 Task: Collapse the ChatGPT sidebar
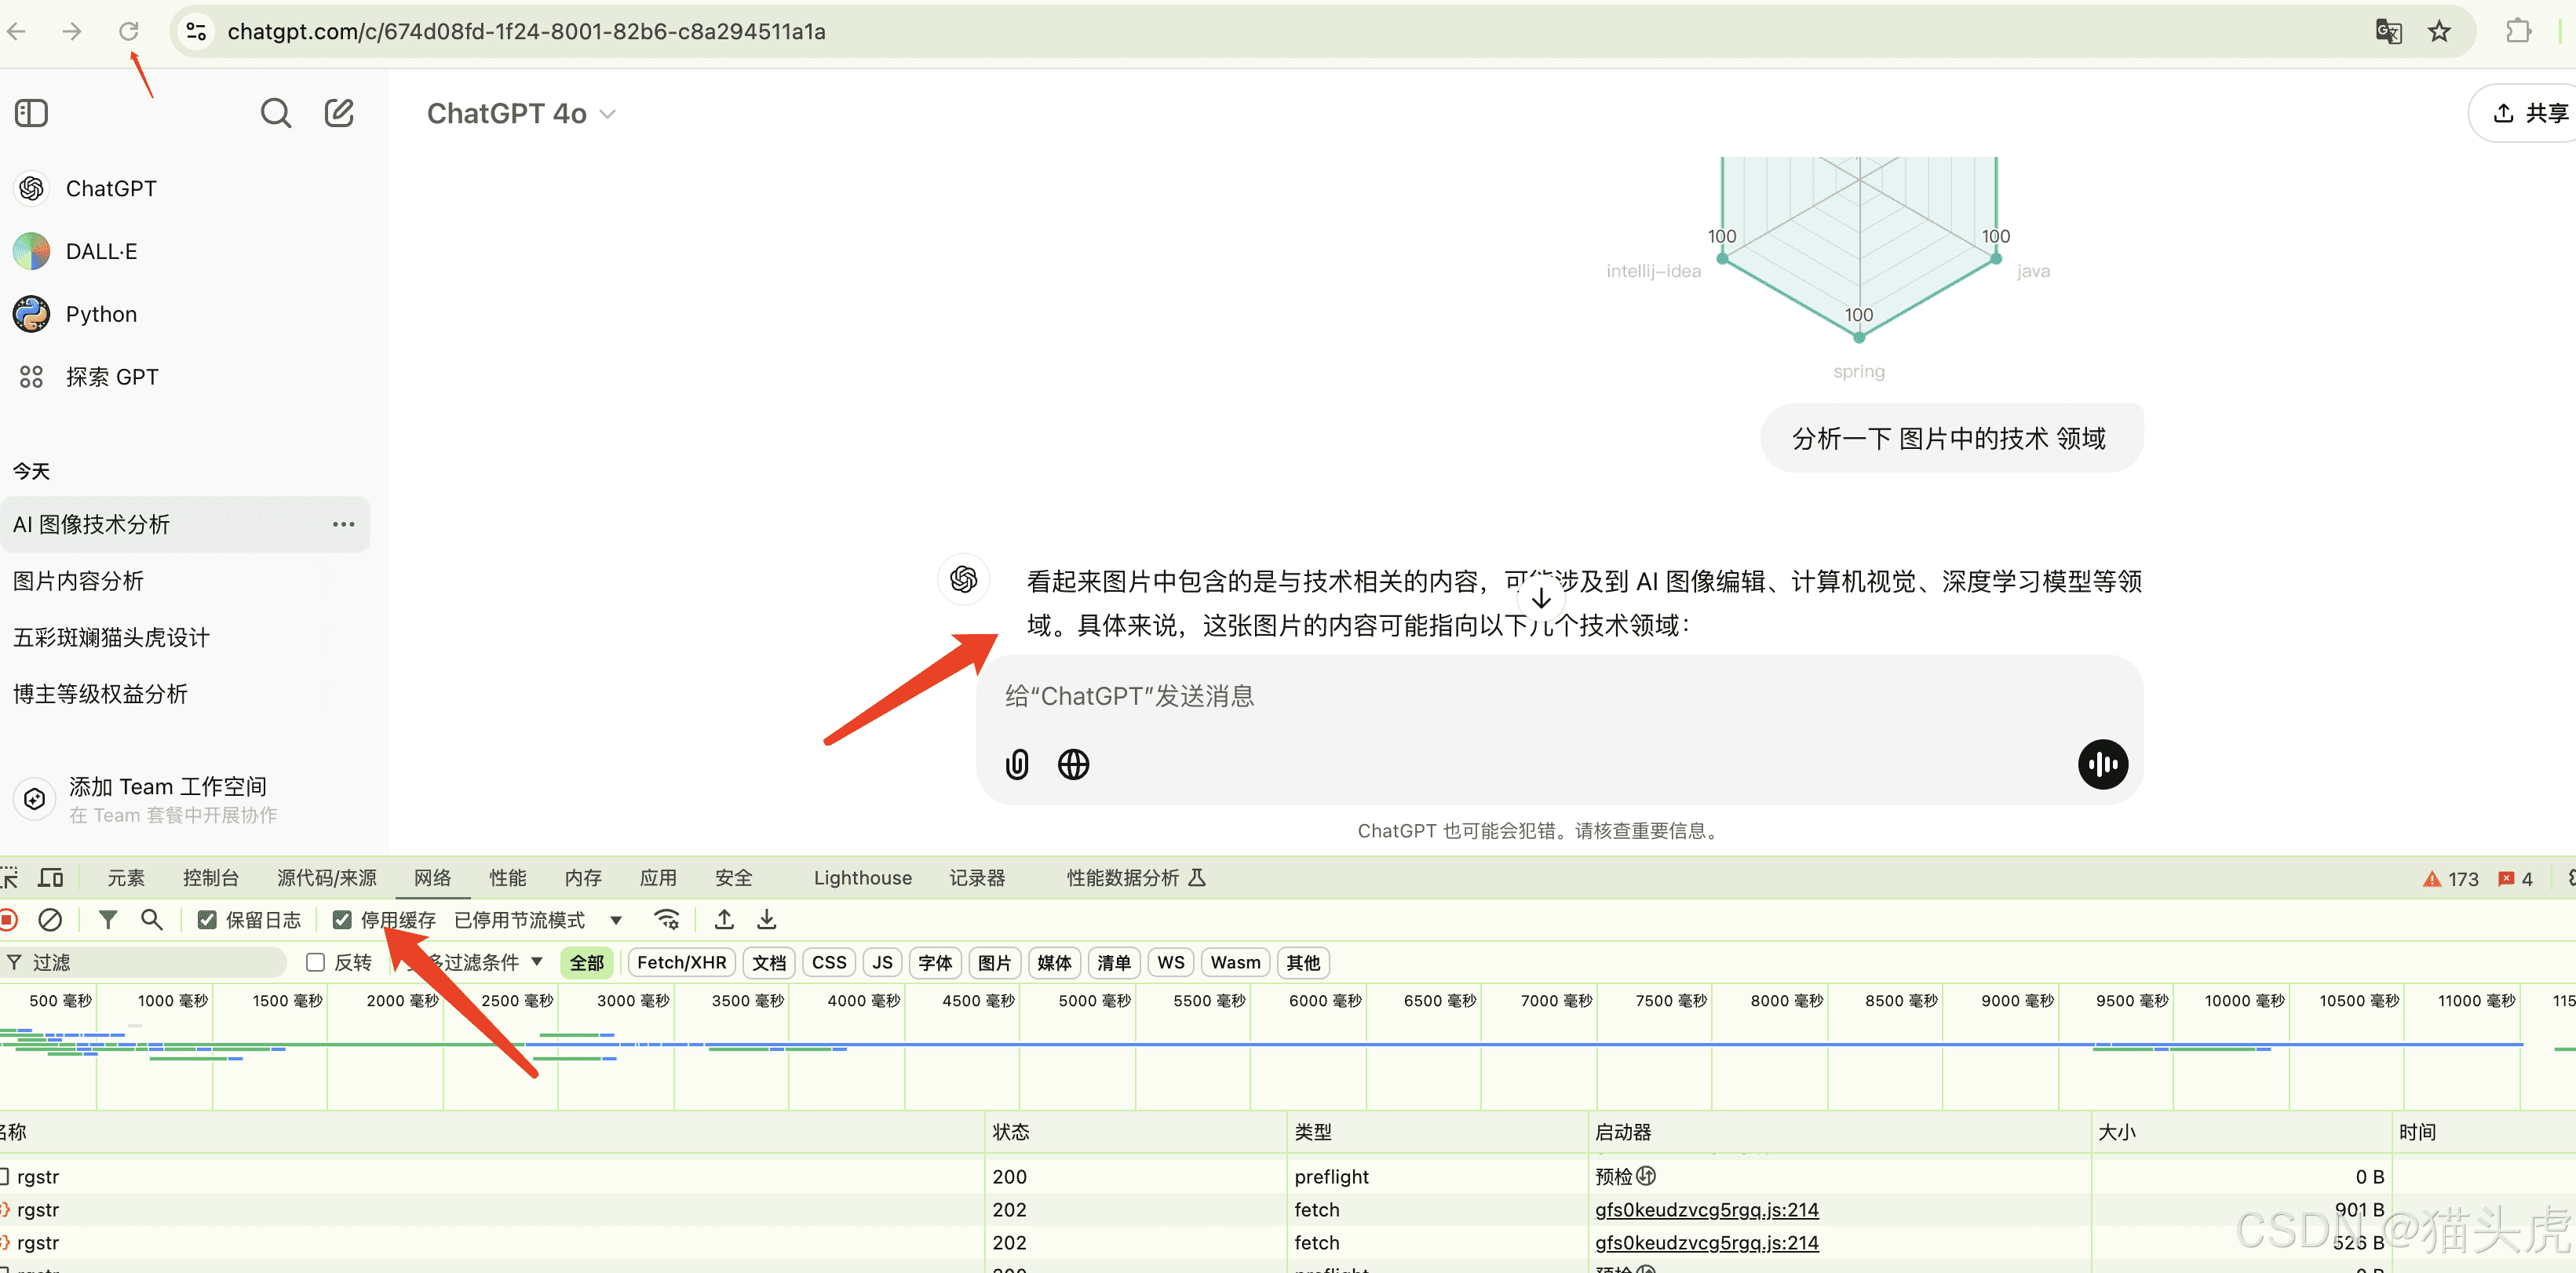pyautogui.click(x=31, y=113)
